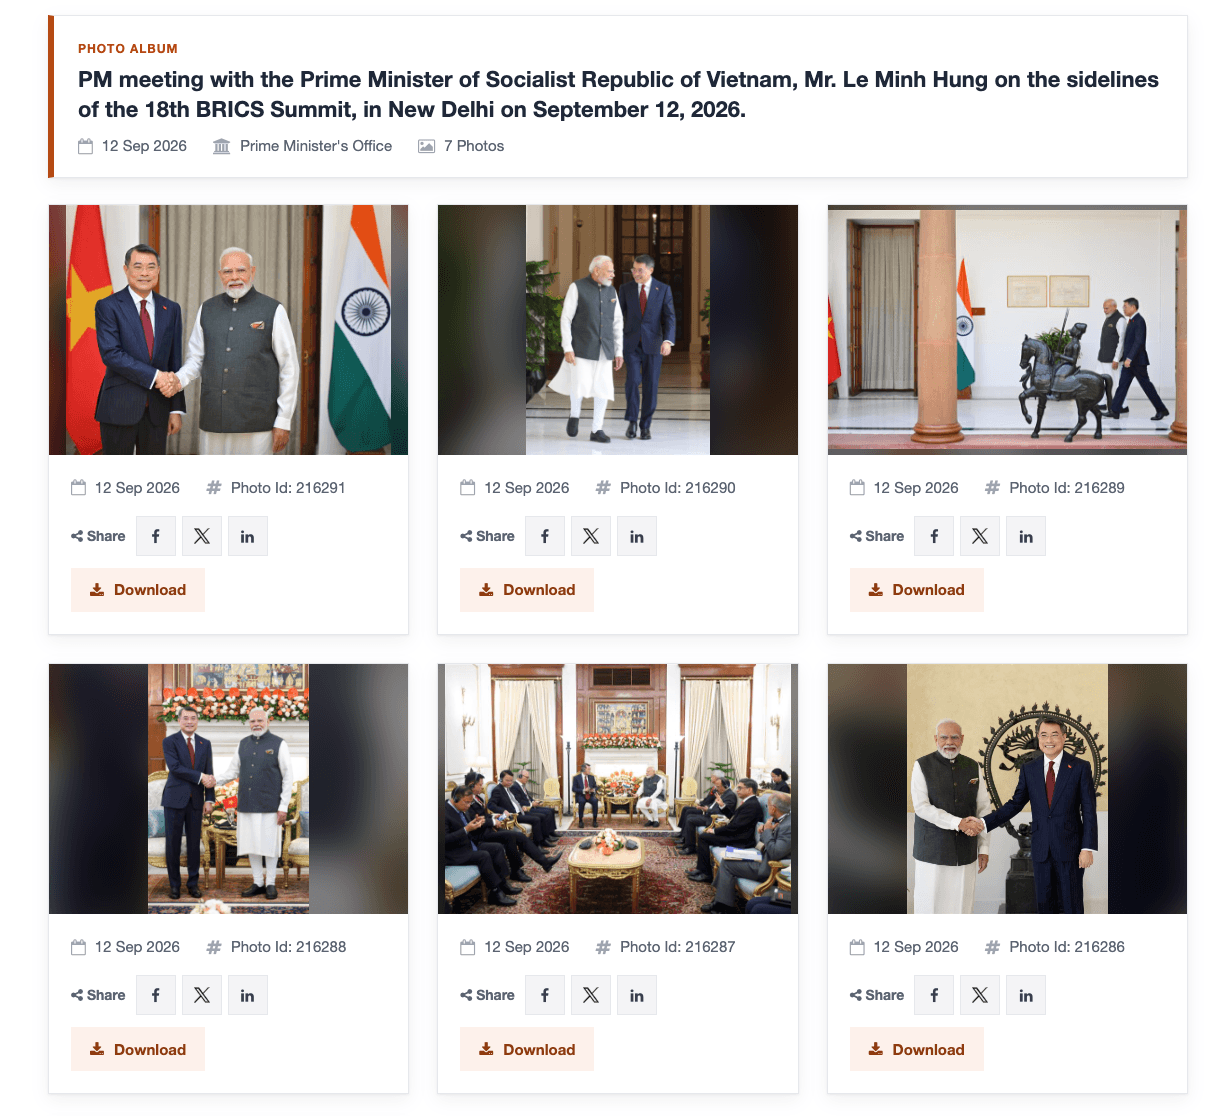Share photo 216287 on X
1224x1116 pixels.
591,995
